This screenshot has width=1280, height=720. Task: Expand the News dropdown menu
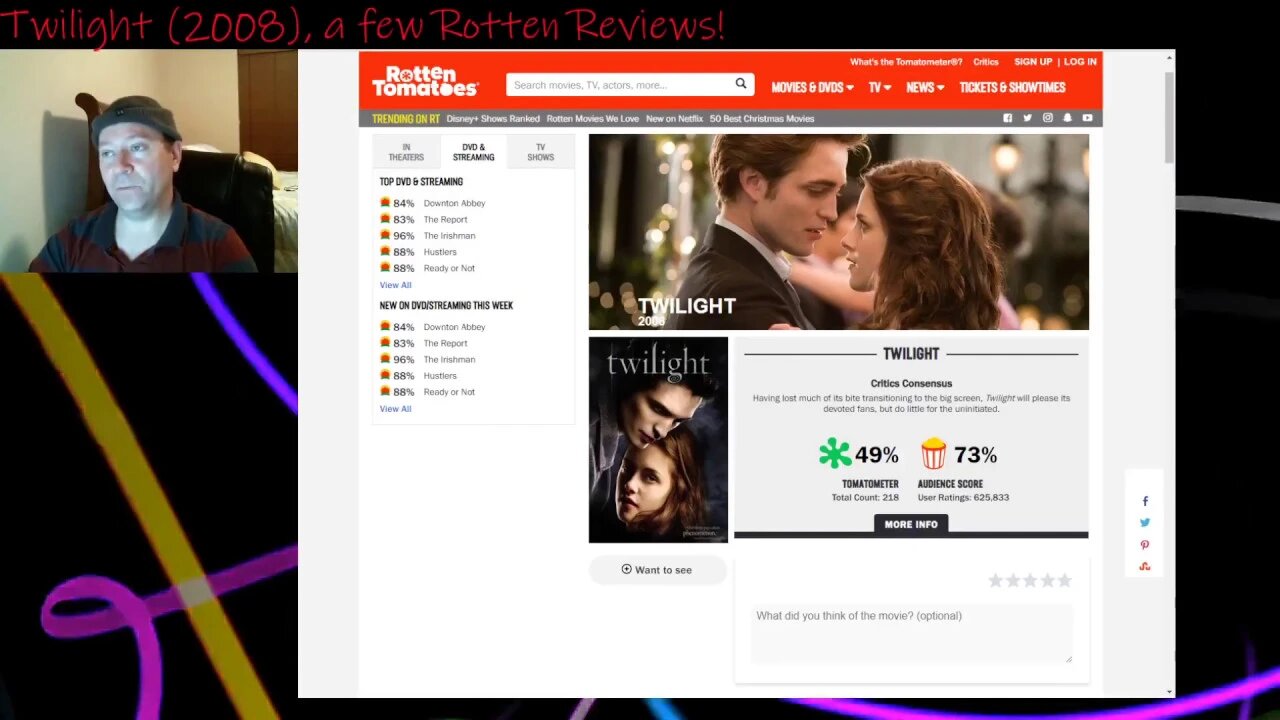pos(925,88)
